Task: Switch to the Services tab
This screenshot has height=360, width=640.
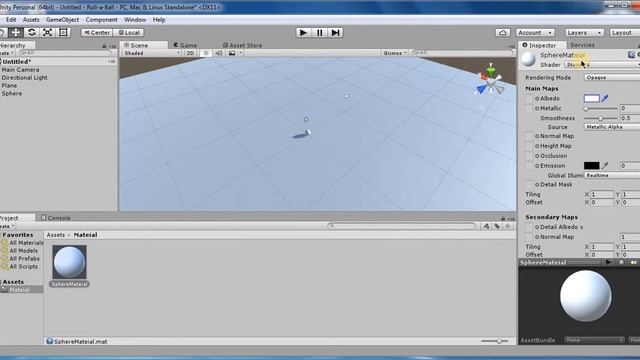Action: pos(582,45)
